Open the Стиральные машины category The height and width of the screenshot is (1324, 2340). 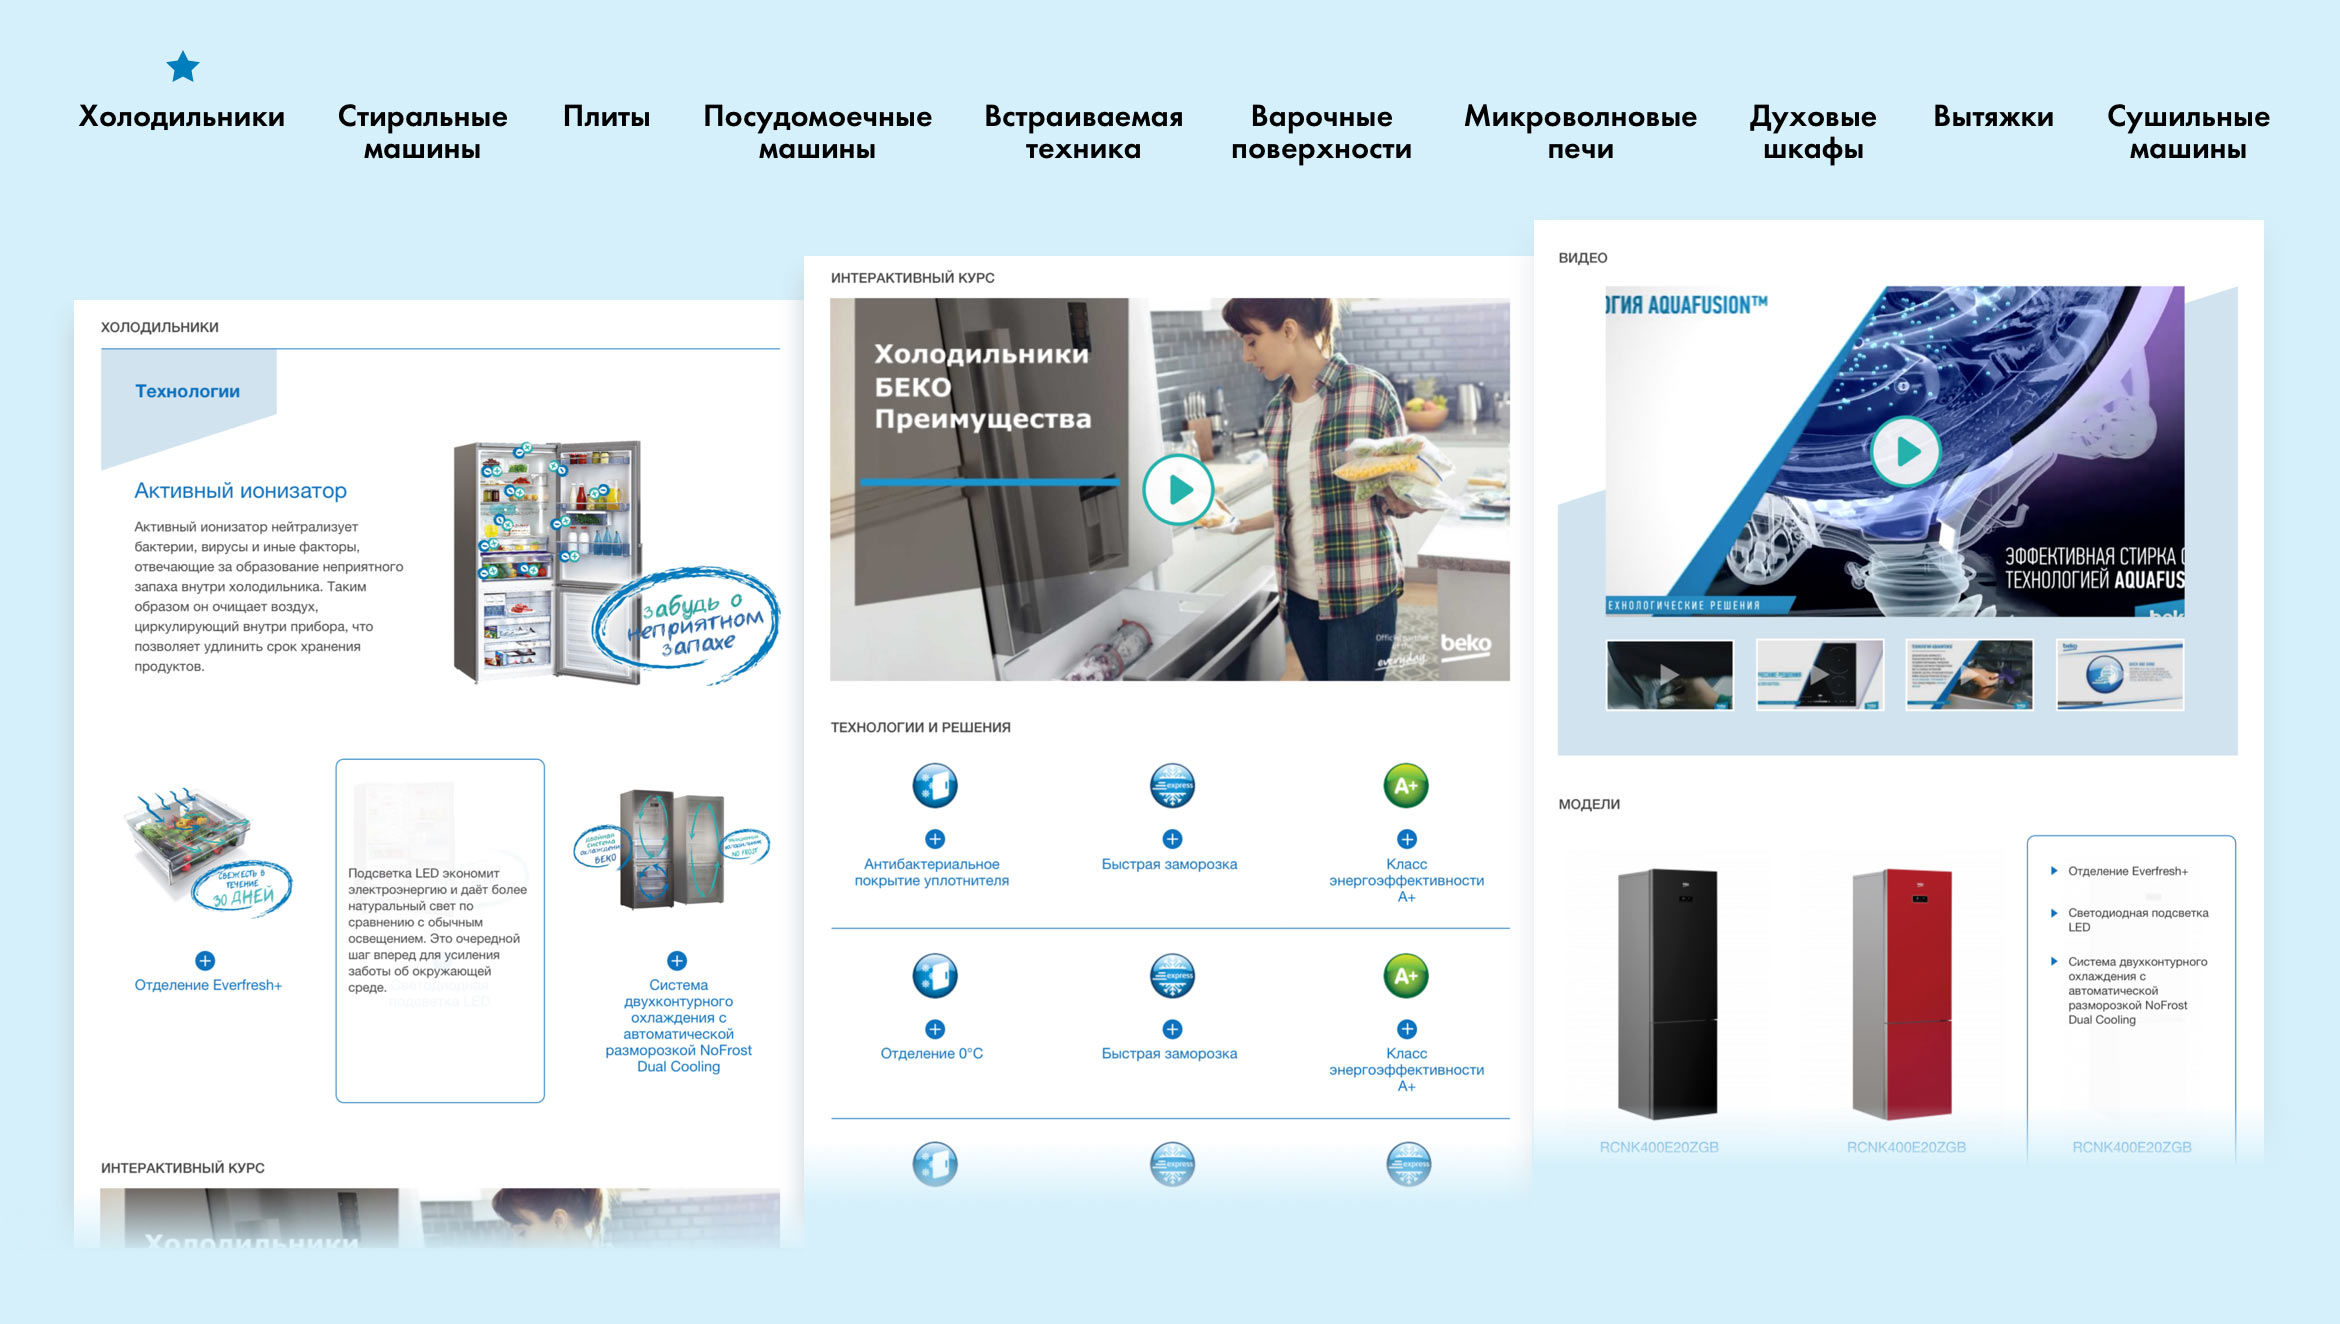422,132
